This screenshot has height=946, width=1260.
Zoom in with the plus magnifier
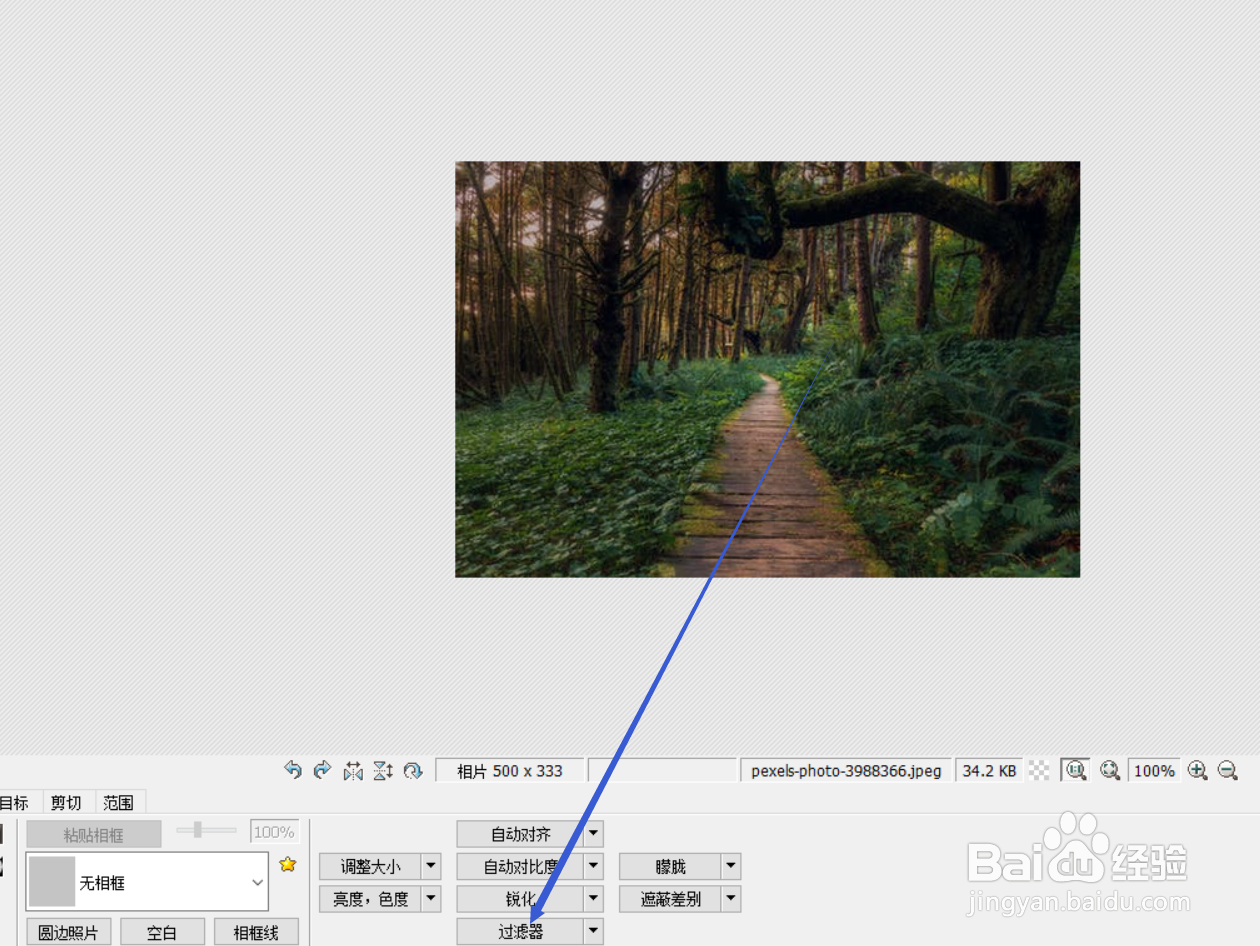pyautogui.click(x=1197, y=770)
